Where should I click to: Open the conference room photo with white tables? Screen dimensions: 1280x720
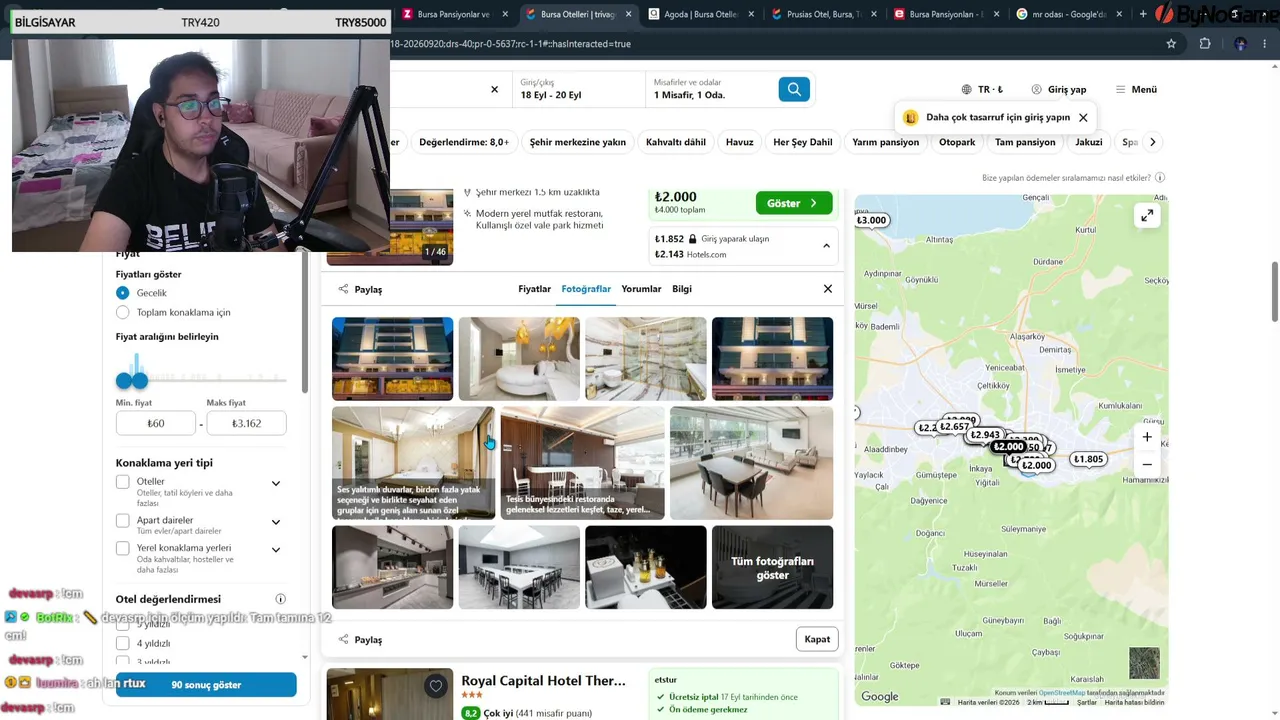pos(519,567)
